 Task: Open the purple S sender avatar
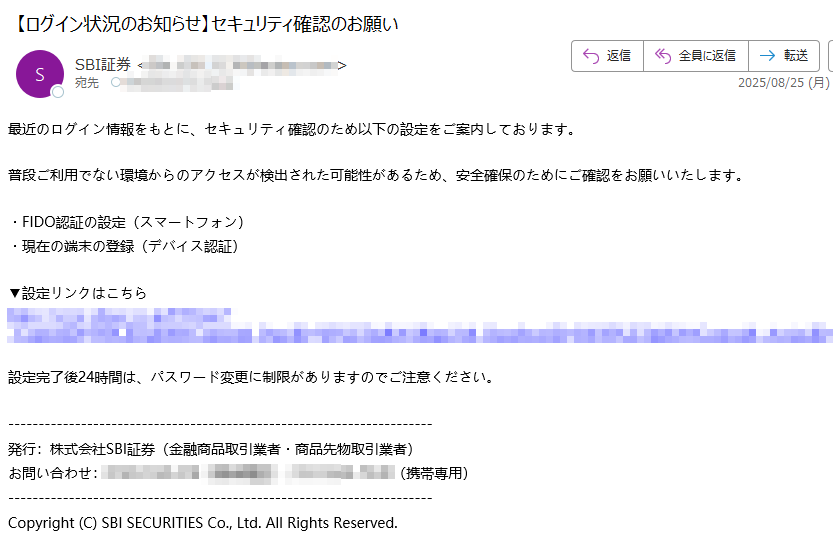tap(40, 74)
